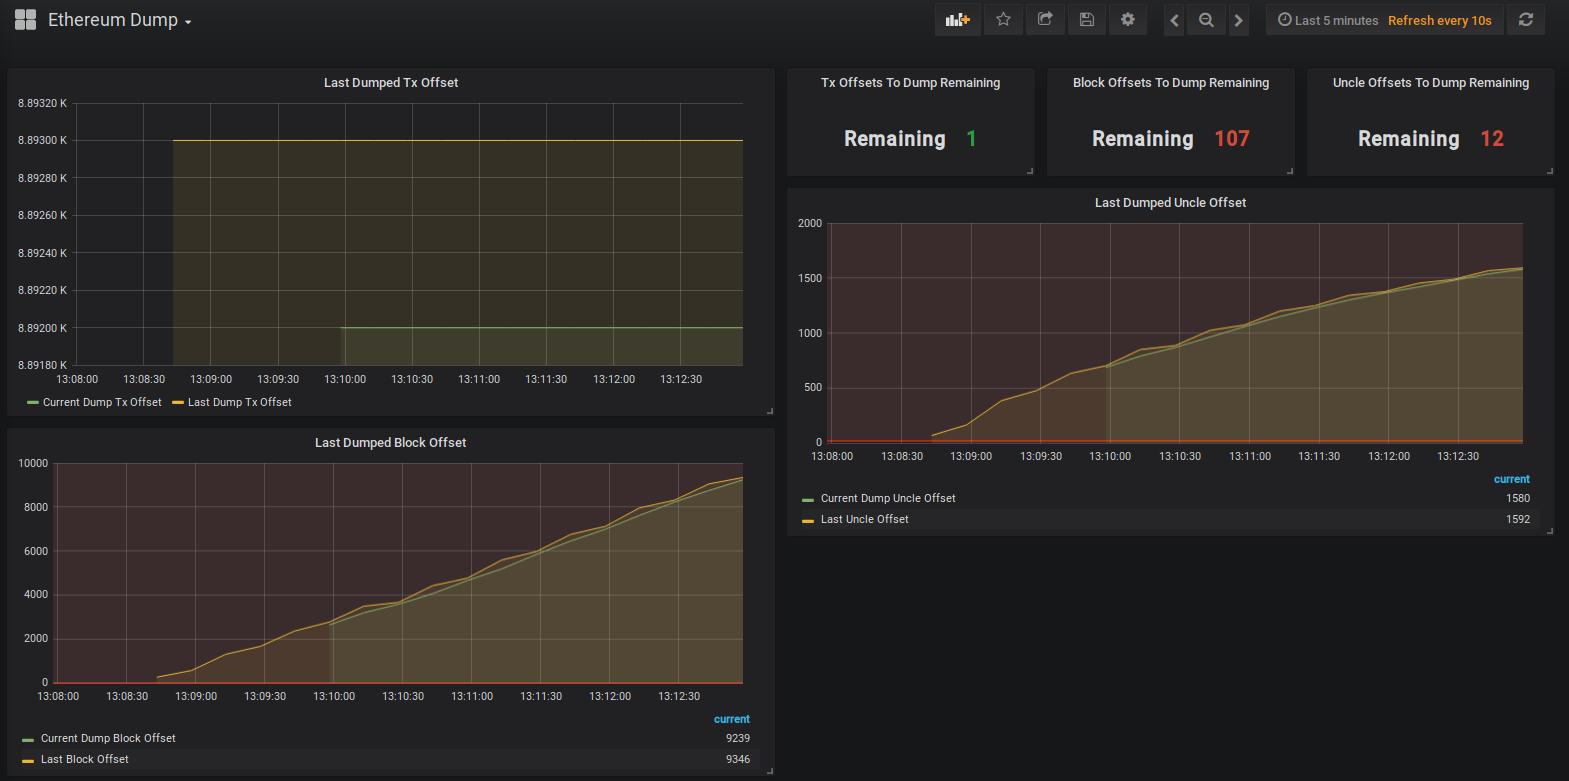
Task: Open Block Offsets To Dump Remaining panel menu
Action: click(1171, 83)
